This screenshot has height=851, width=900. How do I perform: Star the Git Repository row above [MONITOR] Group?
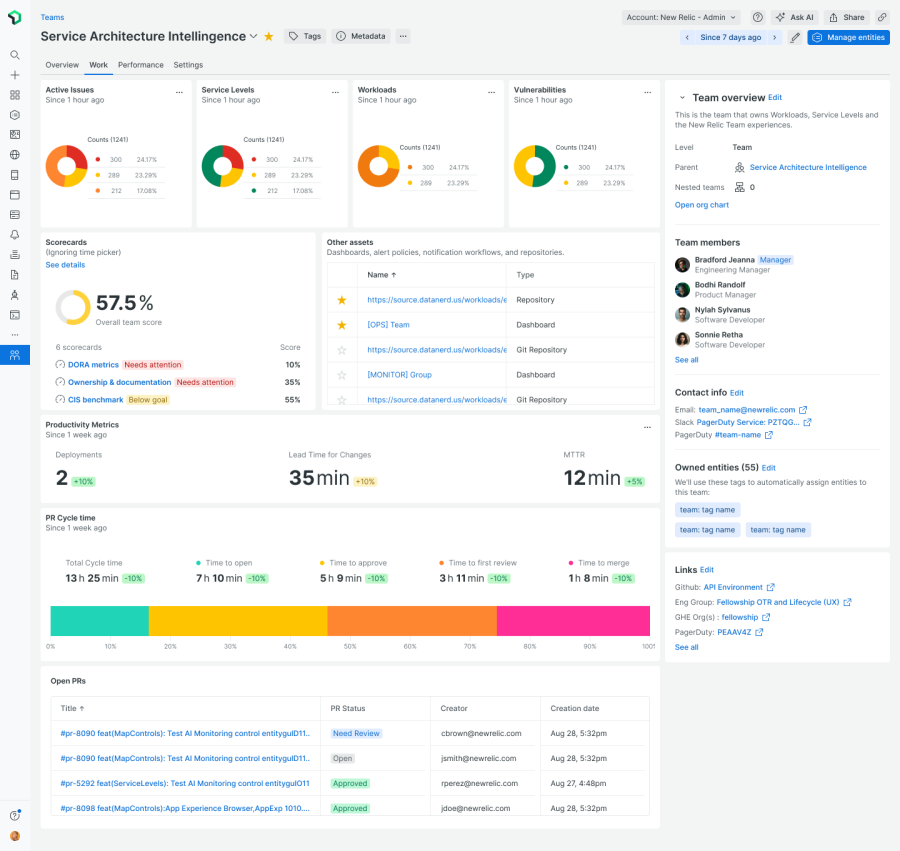[x=342, y=350]
